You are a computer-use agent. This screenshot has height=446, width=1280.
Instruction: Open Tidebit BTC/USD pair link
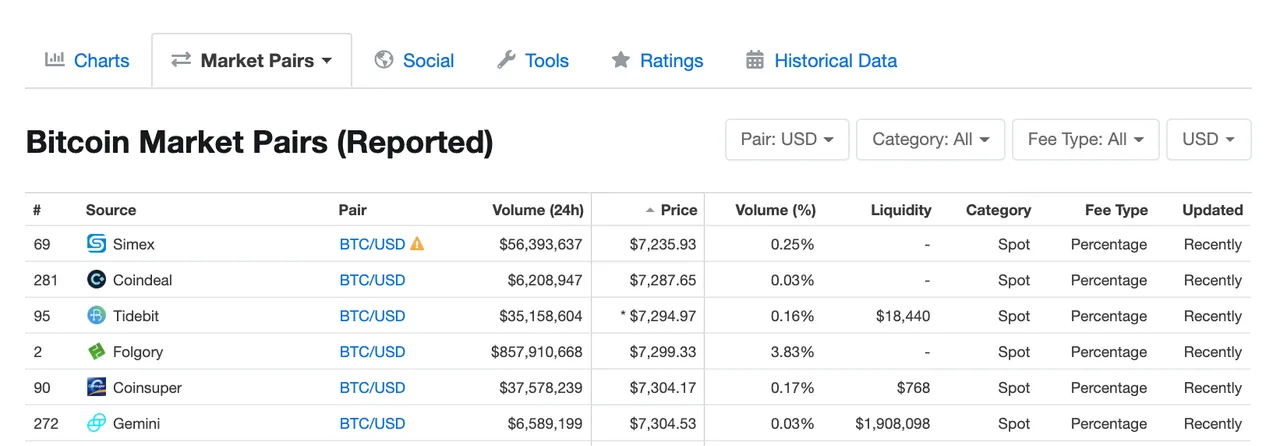point(372,316)
